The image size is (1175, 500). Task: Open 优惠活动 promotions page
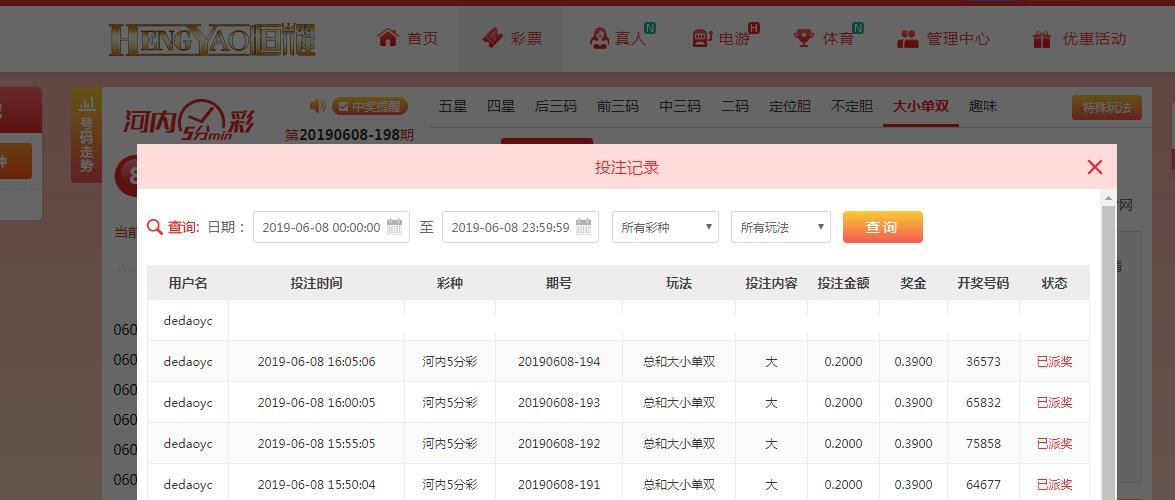click(1079, 39)
